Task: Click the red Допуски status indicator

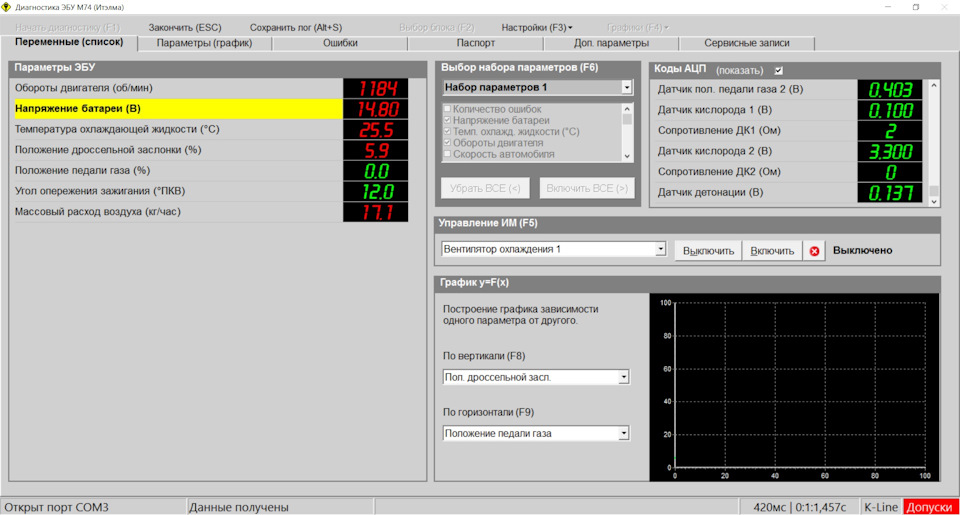Action: (x=930, y=507)
